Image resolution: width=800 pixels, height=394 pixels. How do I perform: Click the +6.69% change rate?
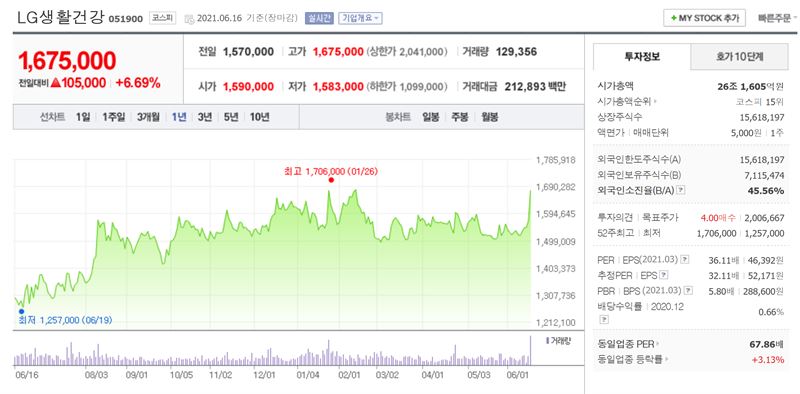coord(138,83)
